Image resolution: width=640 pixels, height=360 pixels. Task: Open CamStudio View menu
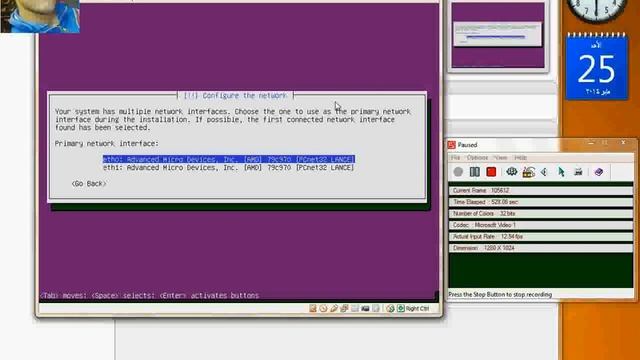(500, 158)
